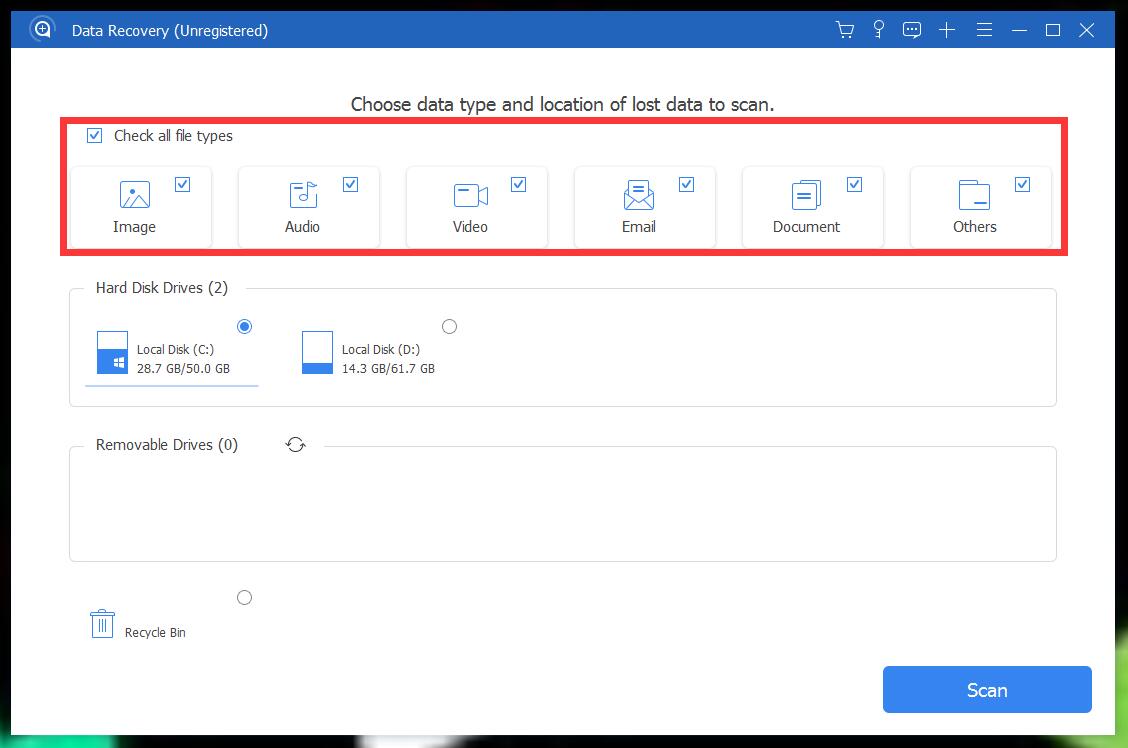Viewport: 1128px width, 748px height.
Task: Uncheck the Video checkbox
Action: [x=519, y=185]
